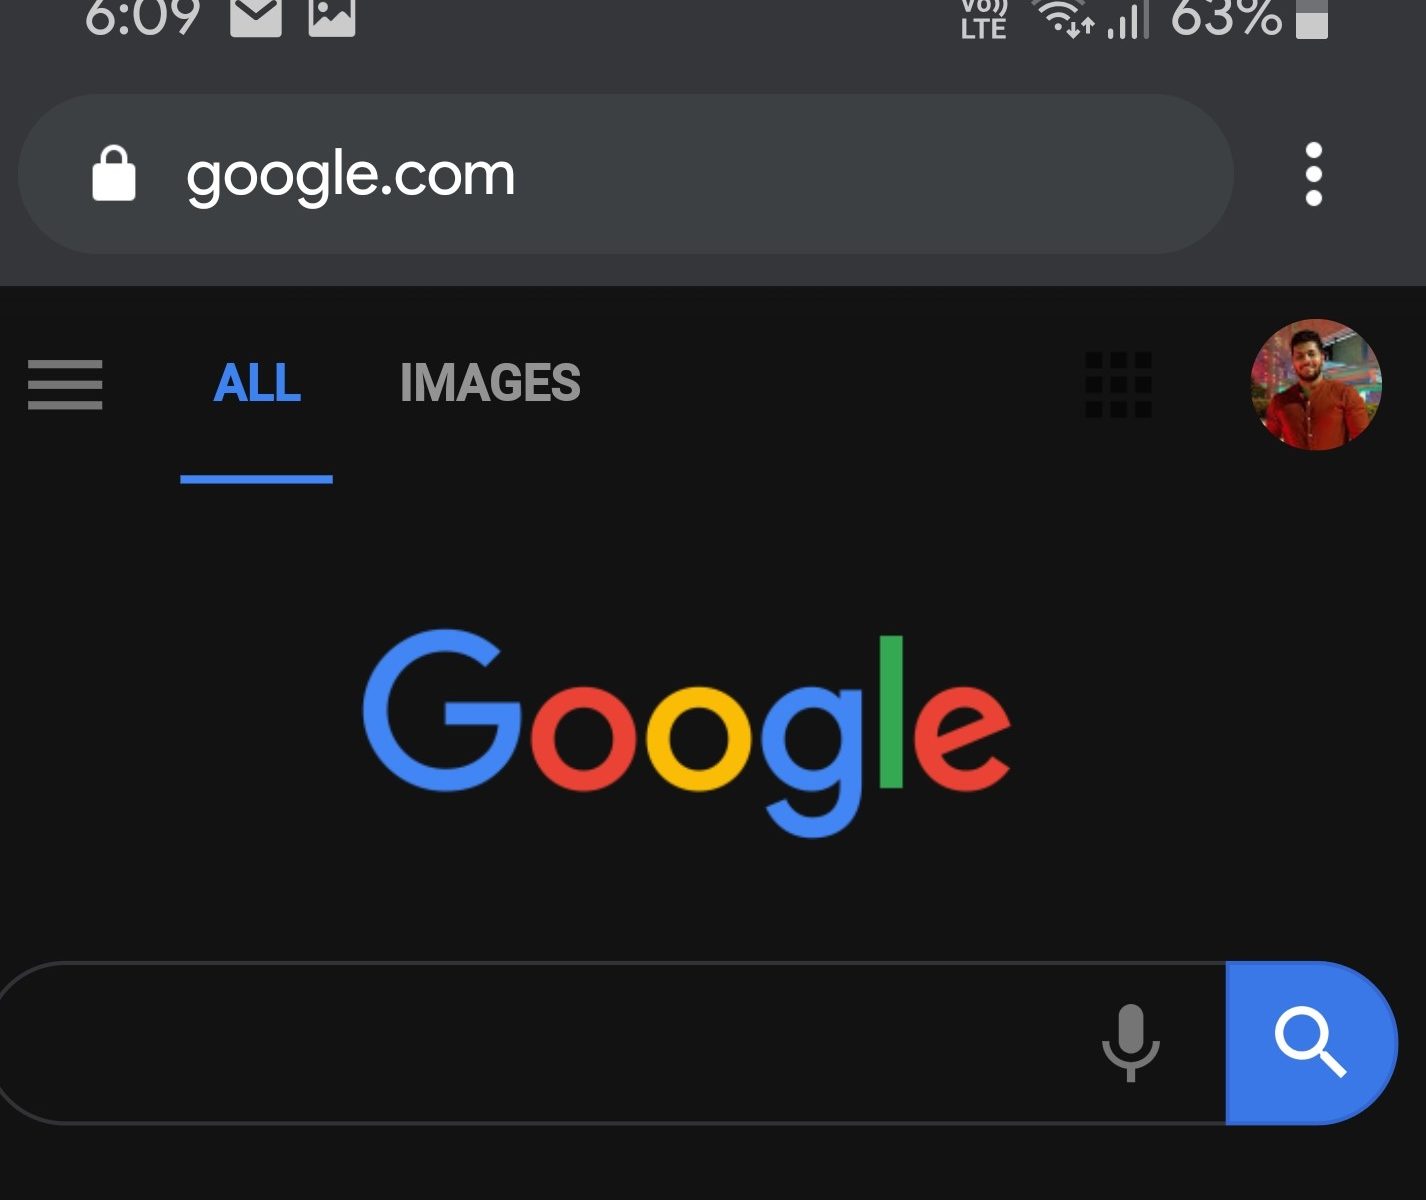Tap the picture notification icon
Image resolution: width=1426 pixels, height=1200 pixels.
332,15
